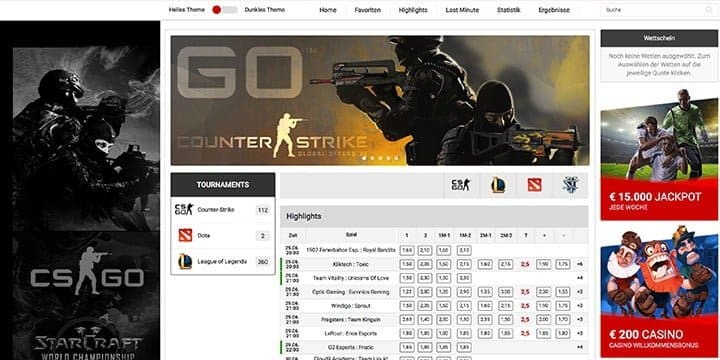The height and width of the screenshot is (360, 720).
Task: Click match name Team Vitality : Unicorns Of Love
Action: pos(351,278)
